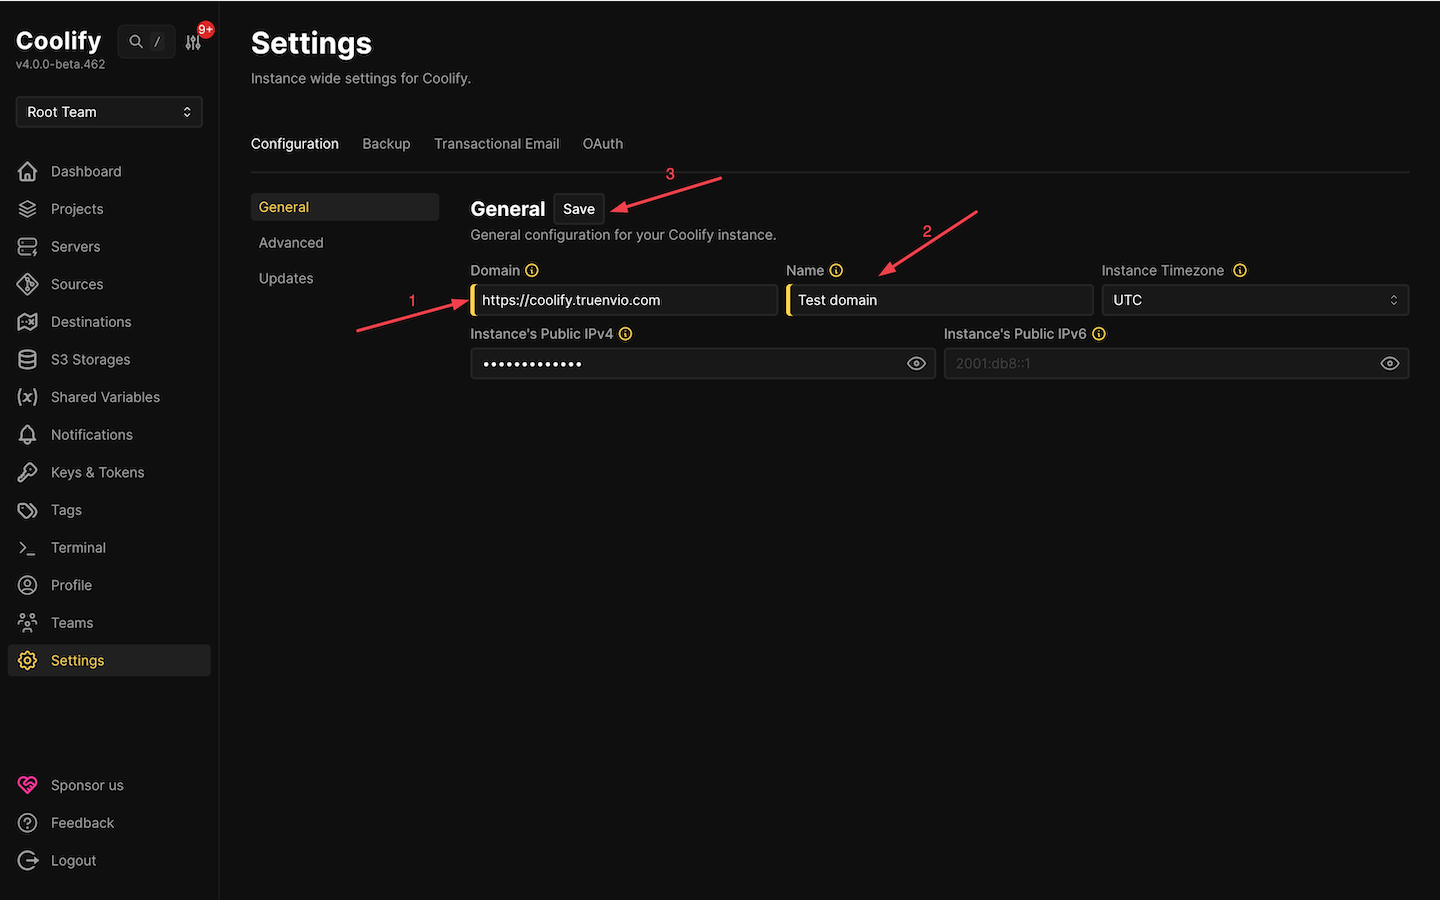Select the Servers sidebar icon

click(x=28, y=246)
